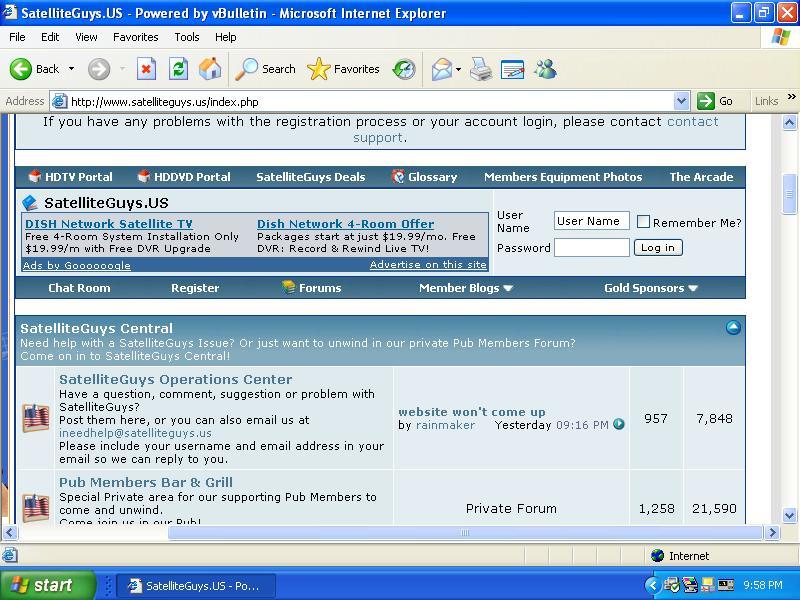This screenshot has width=800, height=600.
Task: Open Members Equipment Photos link
Action: [563, 177]
